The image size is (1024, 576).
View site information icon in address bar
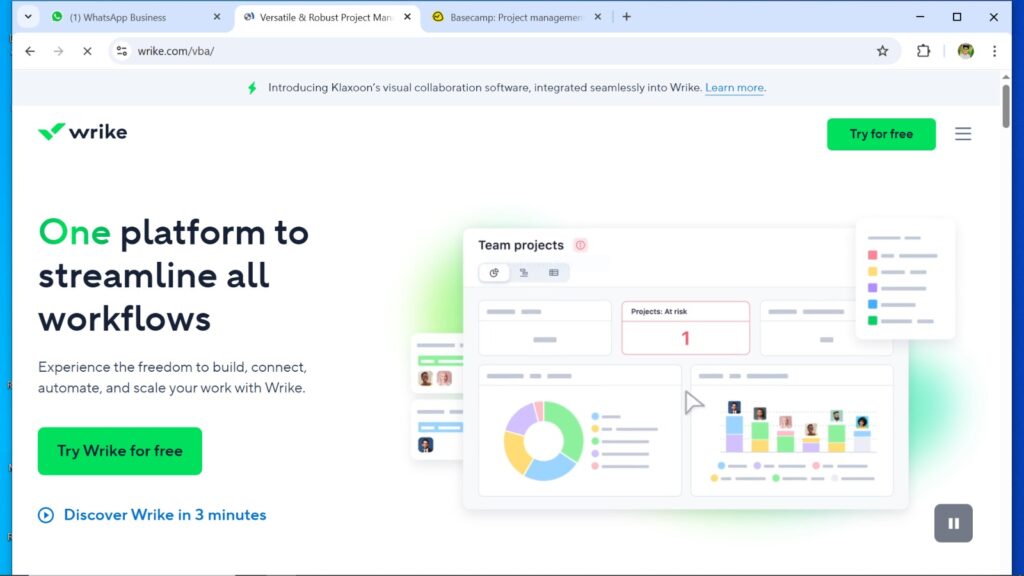point(121,51)
